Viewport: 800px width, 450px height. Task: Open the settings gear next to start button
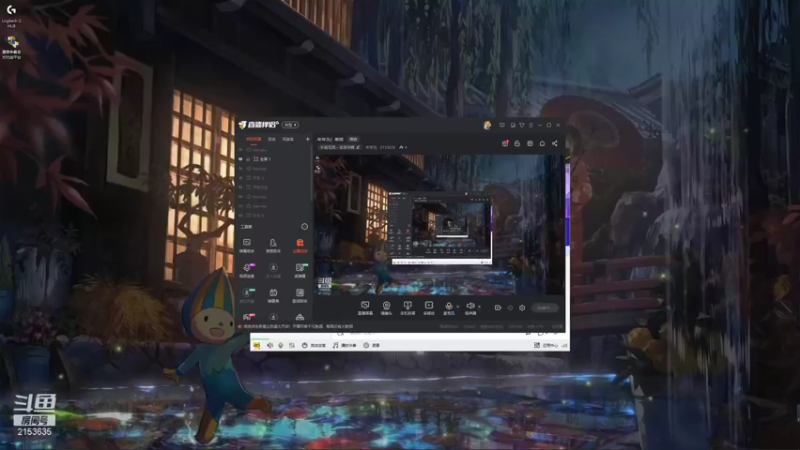click(522, 308)
